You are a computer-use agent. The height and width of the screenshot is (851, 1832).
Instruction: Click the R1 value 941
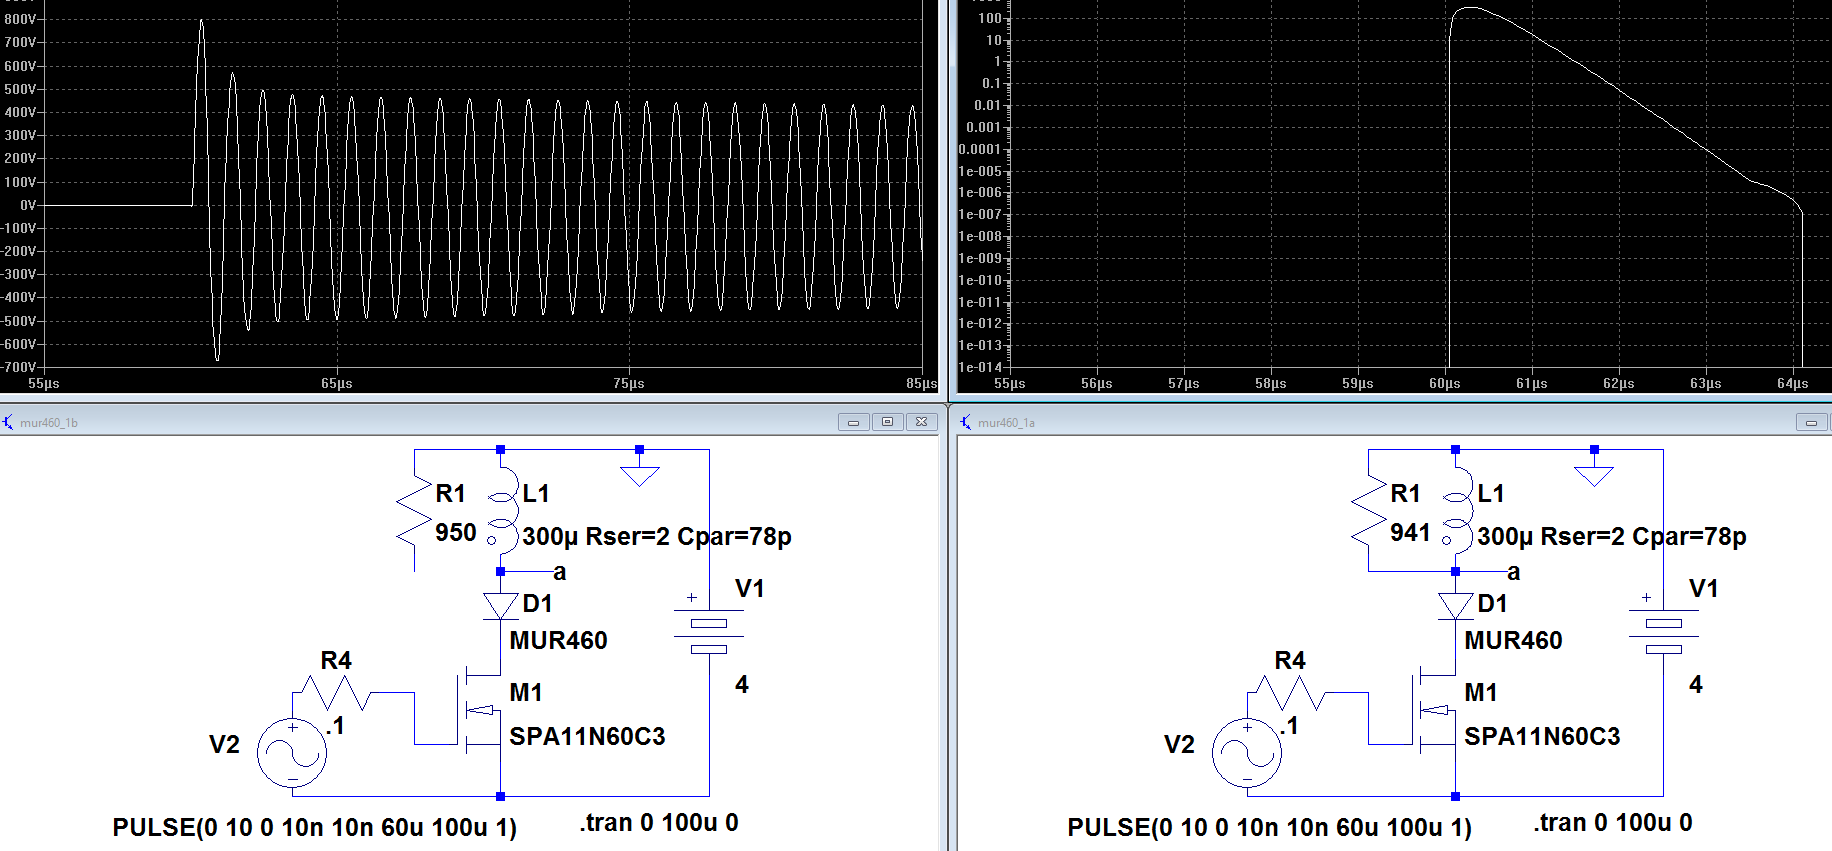[x=1410, y=533]
